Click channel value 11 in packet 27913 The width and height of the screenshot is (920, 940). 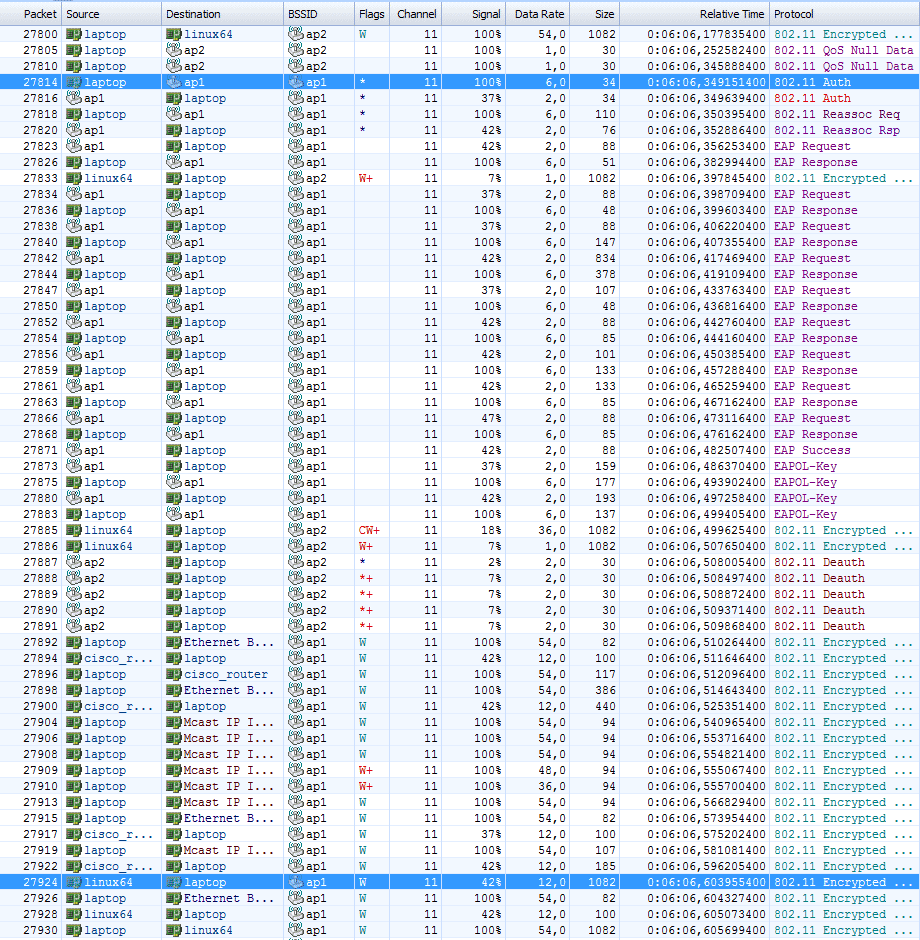[430, 802]
